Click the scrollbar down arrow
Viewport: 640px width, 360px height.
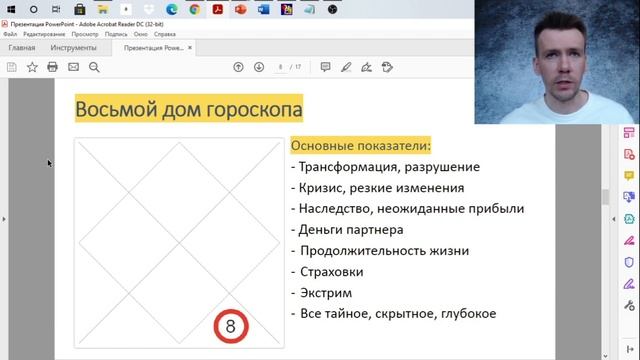tap(605, 356)
